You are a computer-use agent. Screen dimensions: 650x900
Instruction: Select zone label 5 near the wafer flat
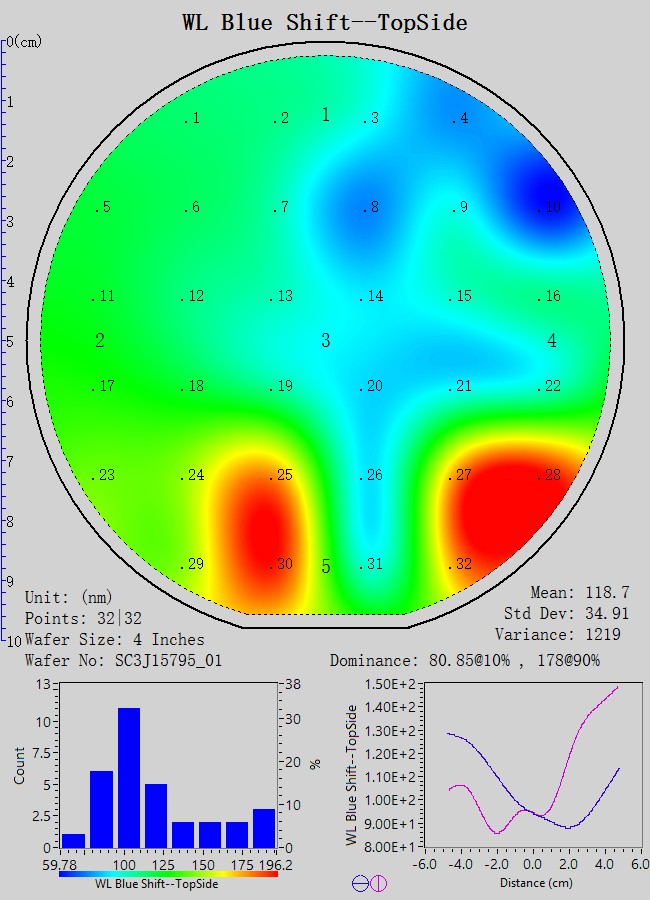[x=326, y=567]
